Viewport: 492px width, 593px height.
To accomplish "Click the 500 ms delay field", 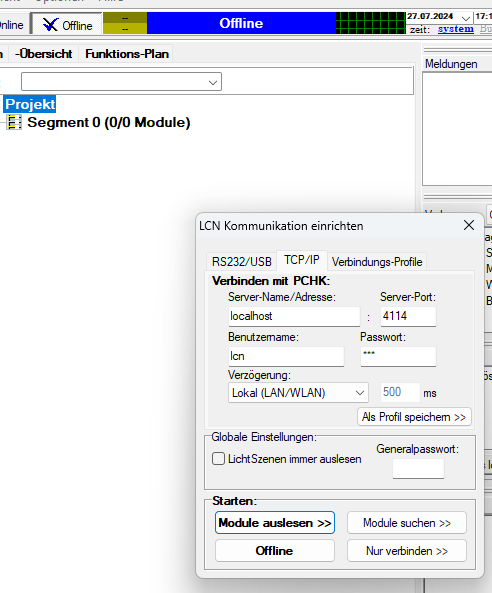I will (400, 392).
